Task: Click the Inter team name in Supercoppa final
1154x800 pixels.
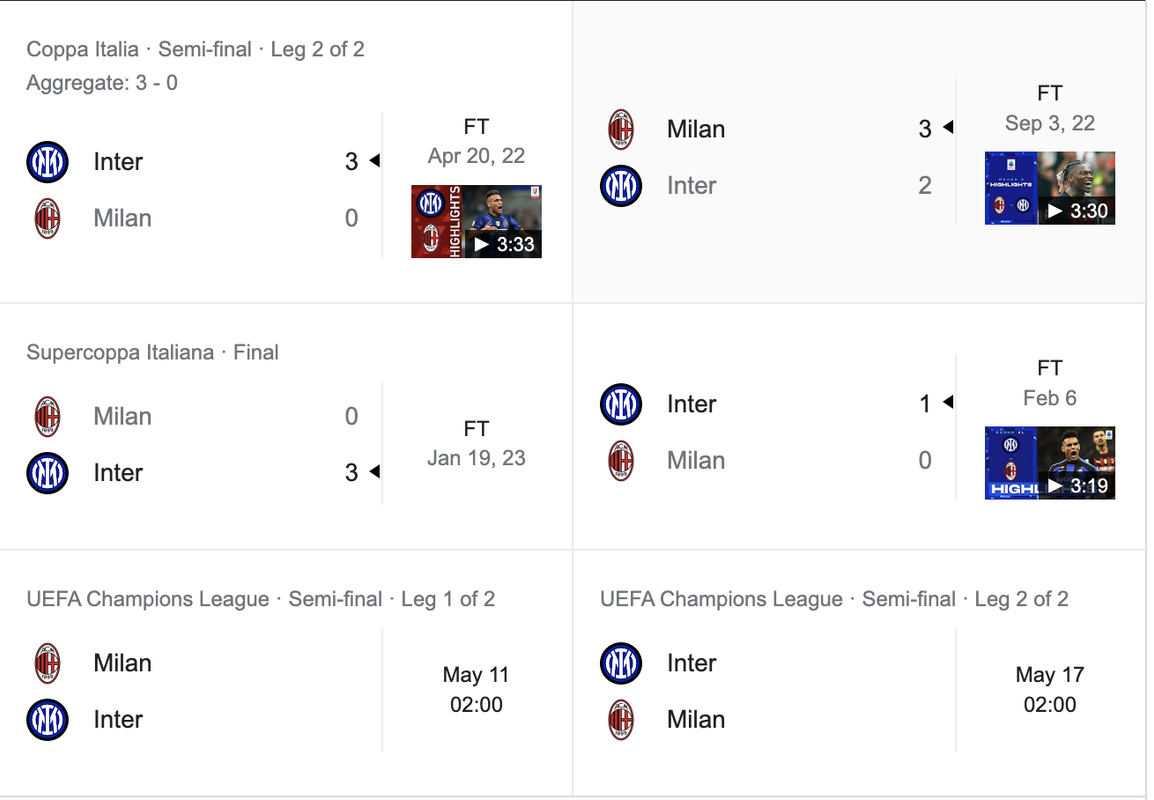Action: pyautogui.click(x=118, y=472)
